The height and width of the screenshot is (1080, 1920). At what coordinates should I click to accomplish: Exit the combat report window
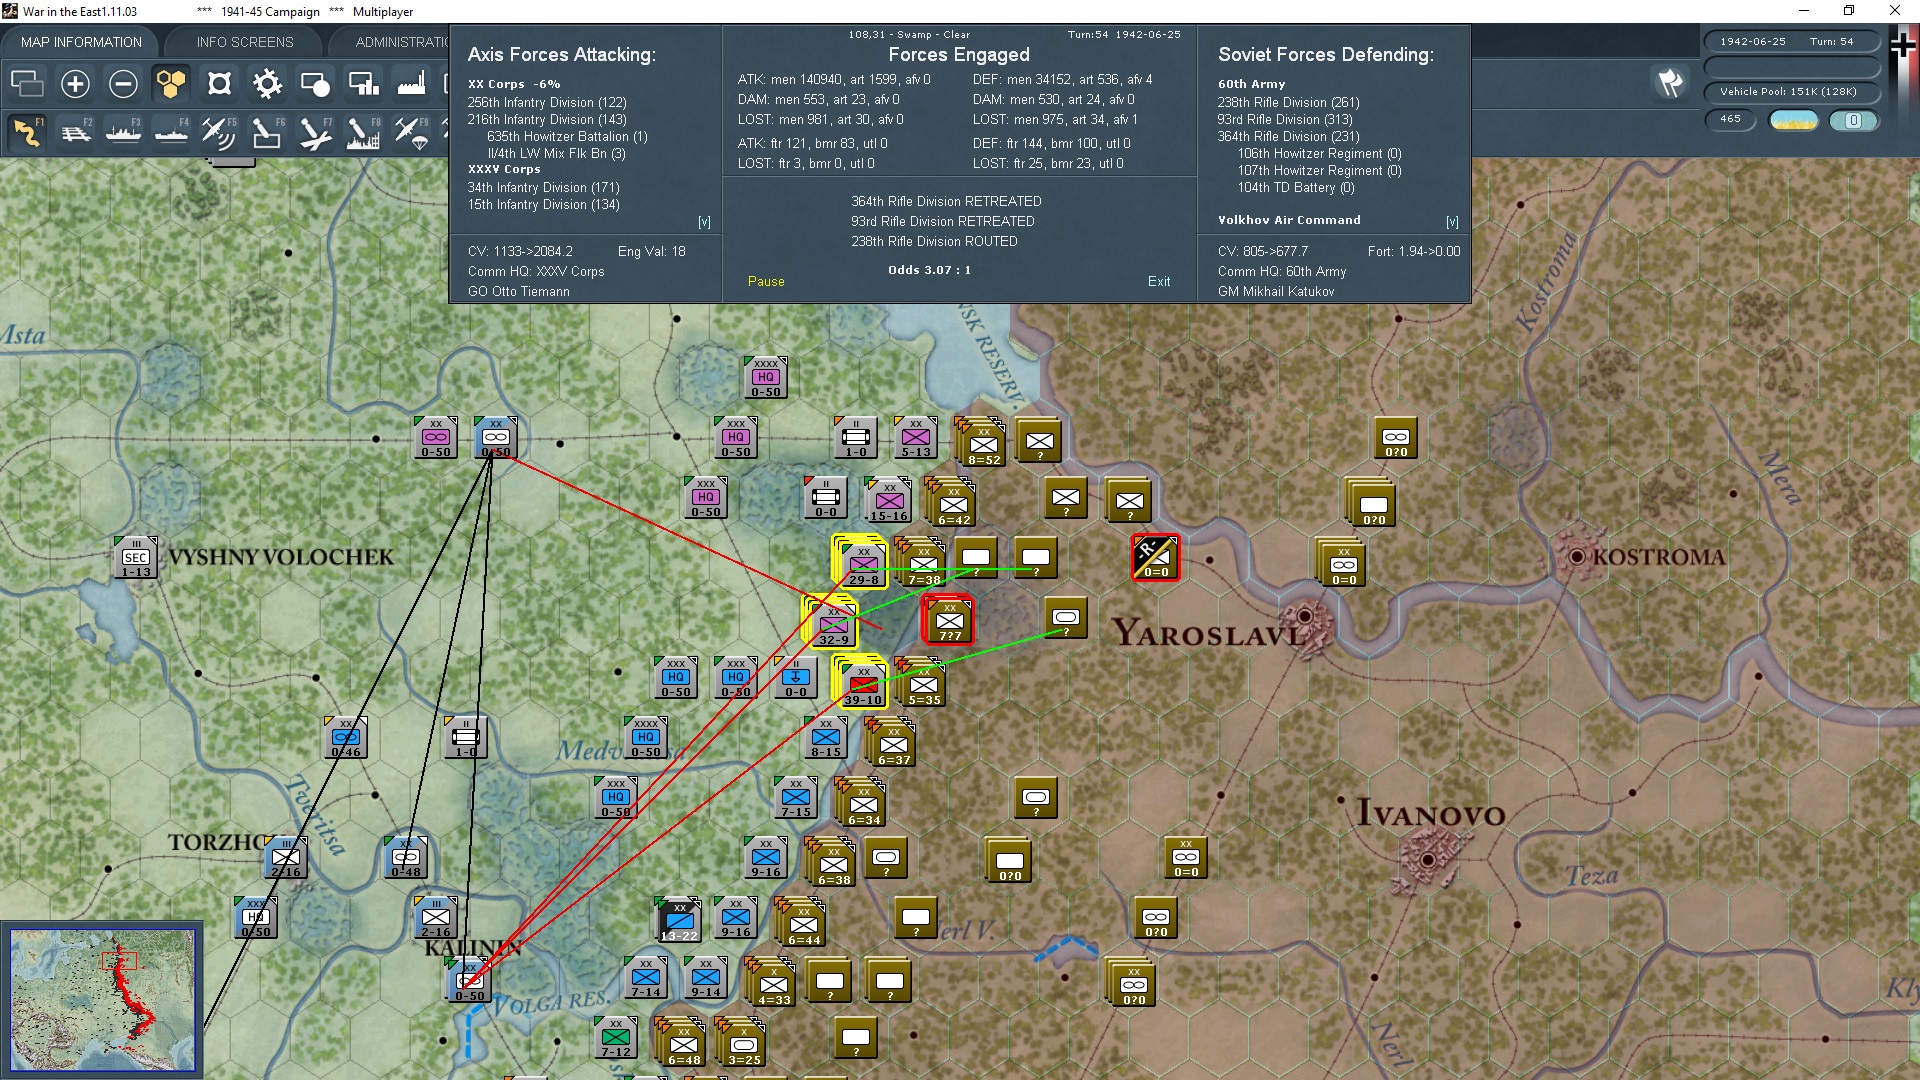coord(1159,282)
